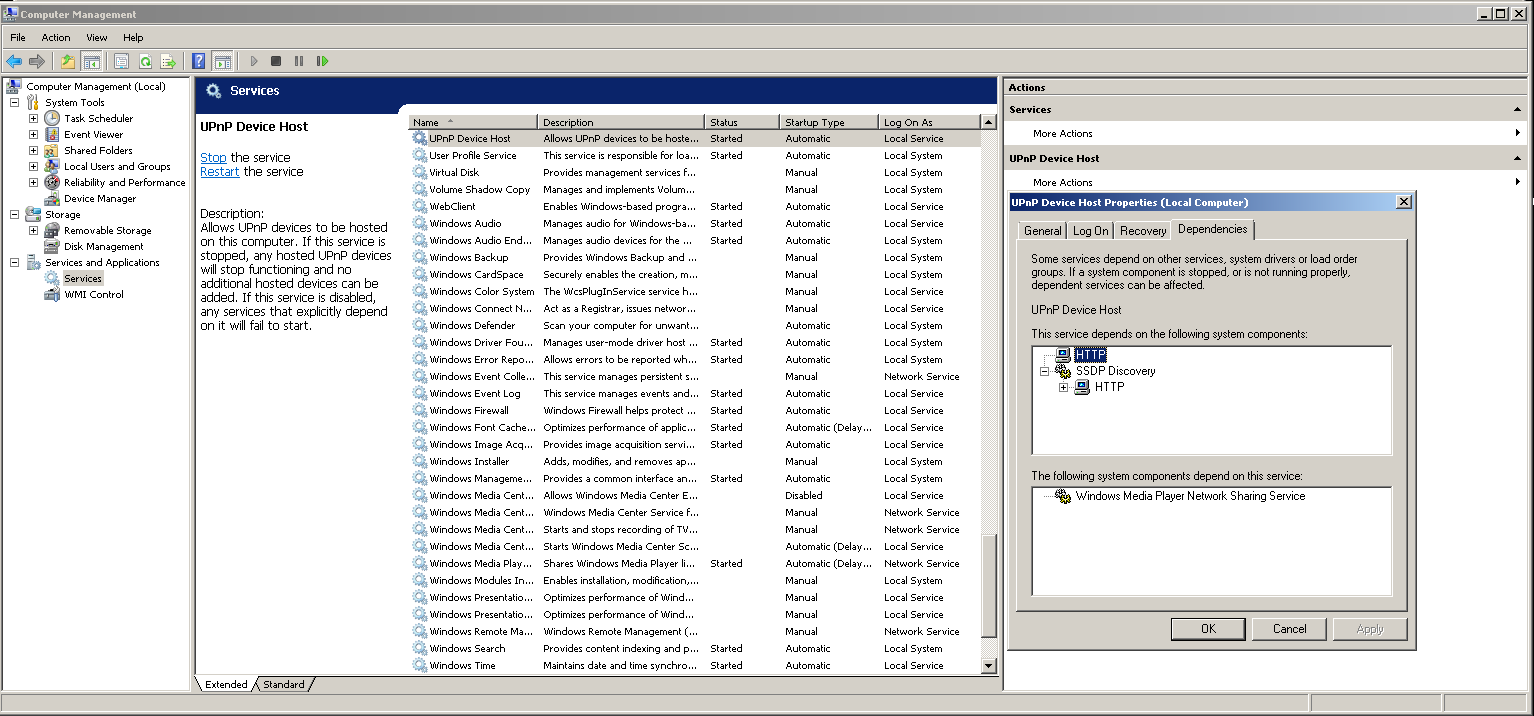Screen dimensions: 1534x716
Task: Open the Help menu
Action: pos(133,37)
